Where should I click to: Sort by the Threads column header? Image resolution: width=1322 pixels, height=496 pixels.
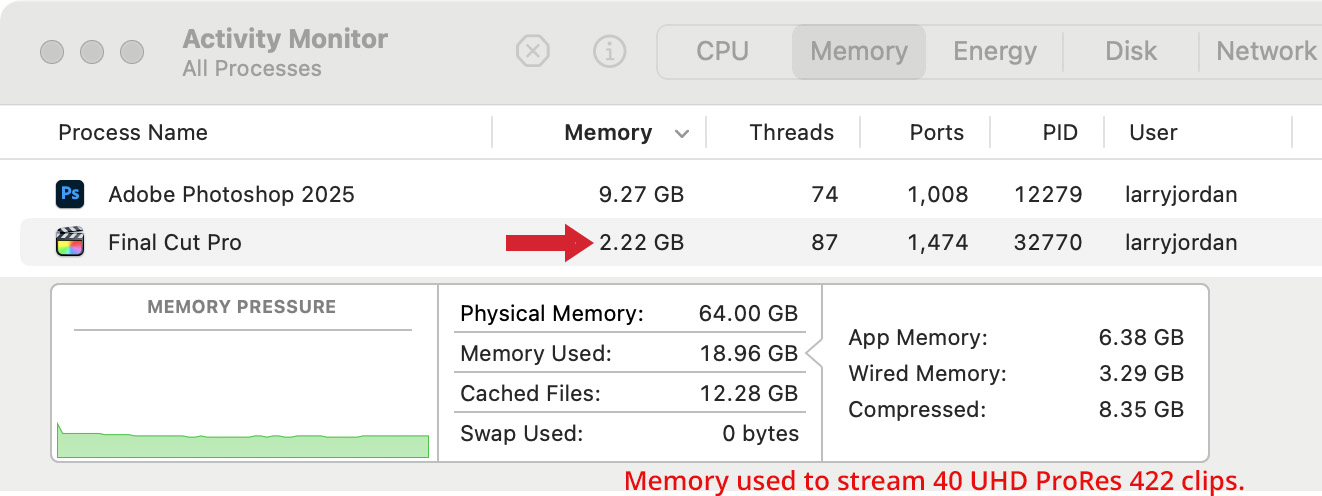(x=792, y=132)
